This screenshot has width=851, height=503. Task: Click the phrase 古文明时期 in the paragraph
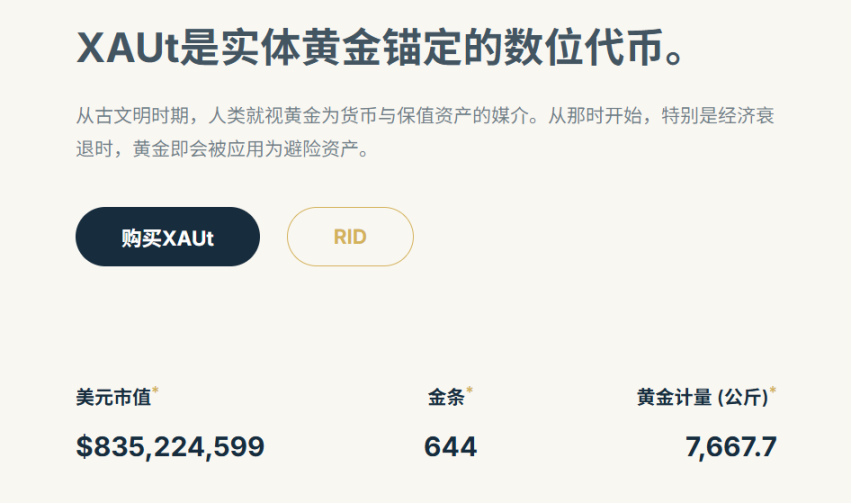tap(142, 116)
